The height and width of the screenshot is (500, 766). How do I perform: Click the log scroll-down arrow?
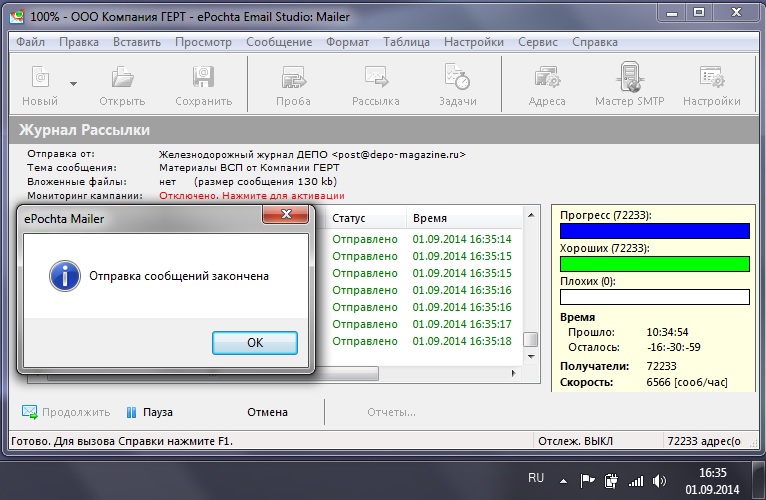pos(531,357)
